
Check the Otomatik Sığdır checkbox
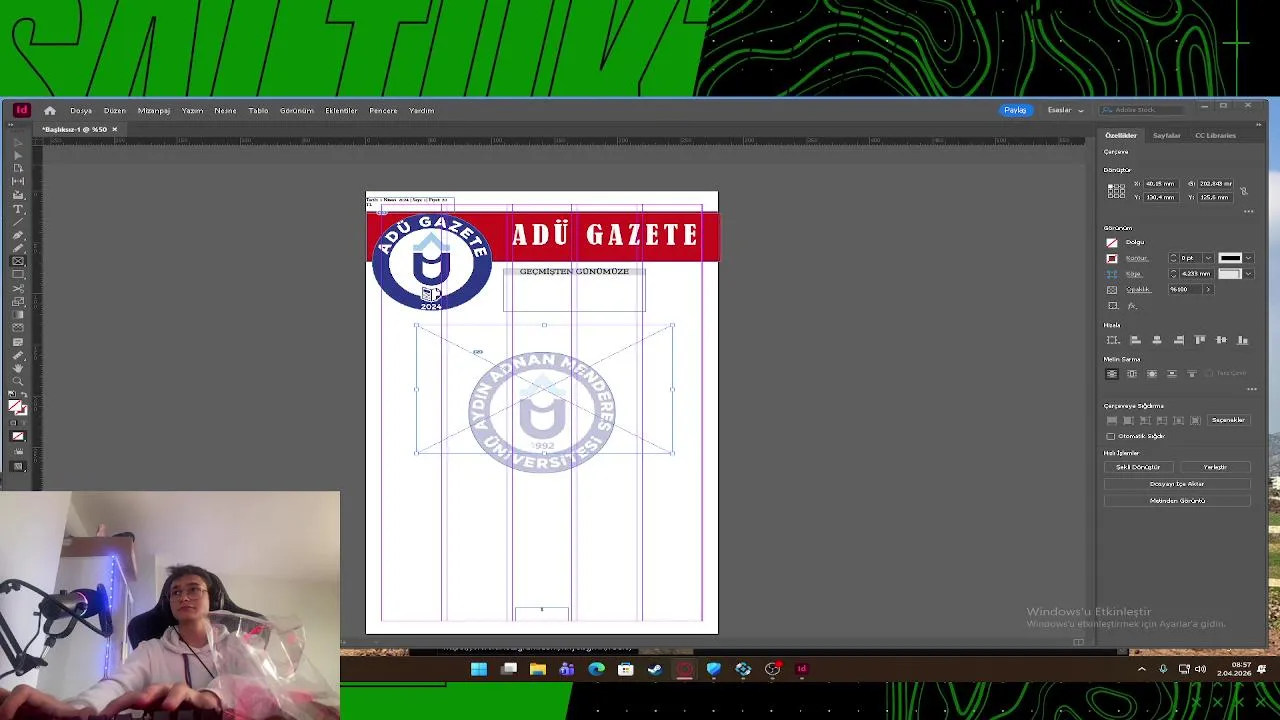tap(1111, 436)
